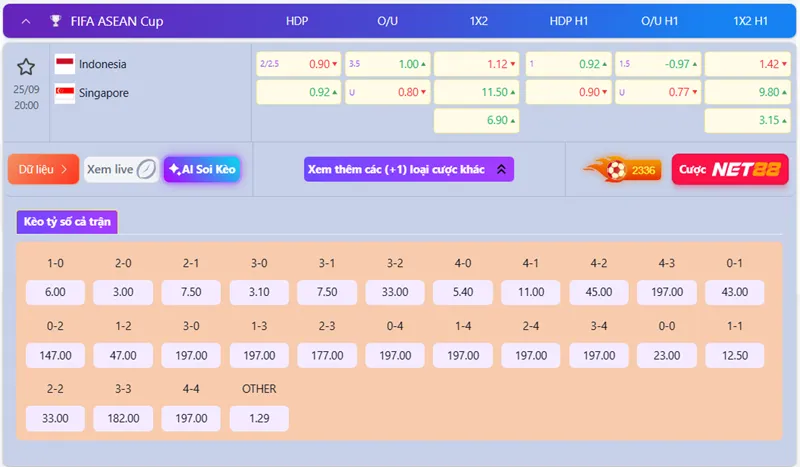Choose HDP H1 odds 0.90 for Singapore
This screenshot has width=800, height=467.
click(x=568, y=92)
